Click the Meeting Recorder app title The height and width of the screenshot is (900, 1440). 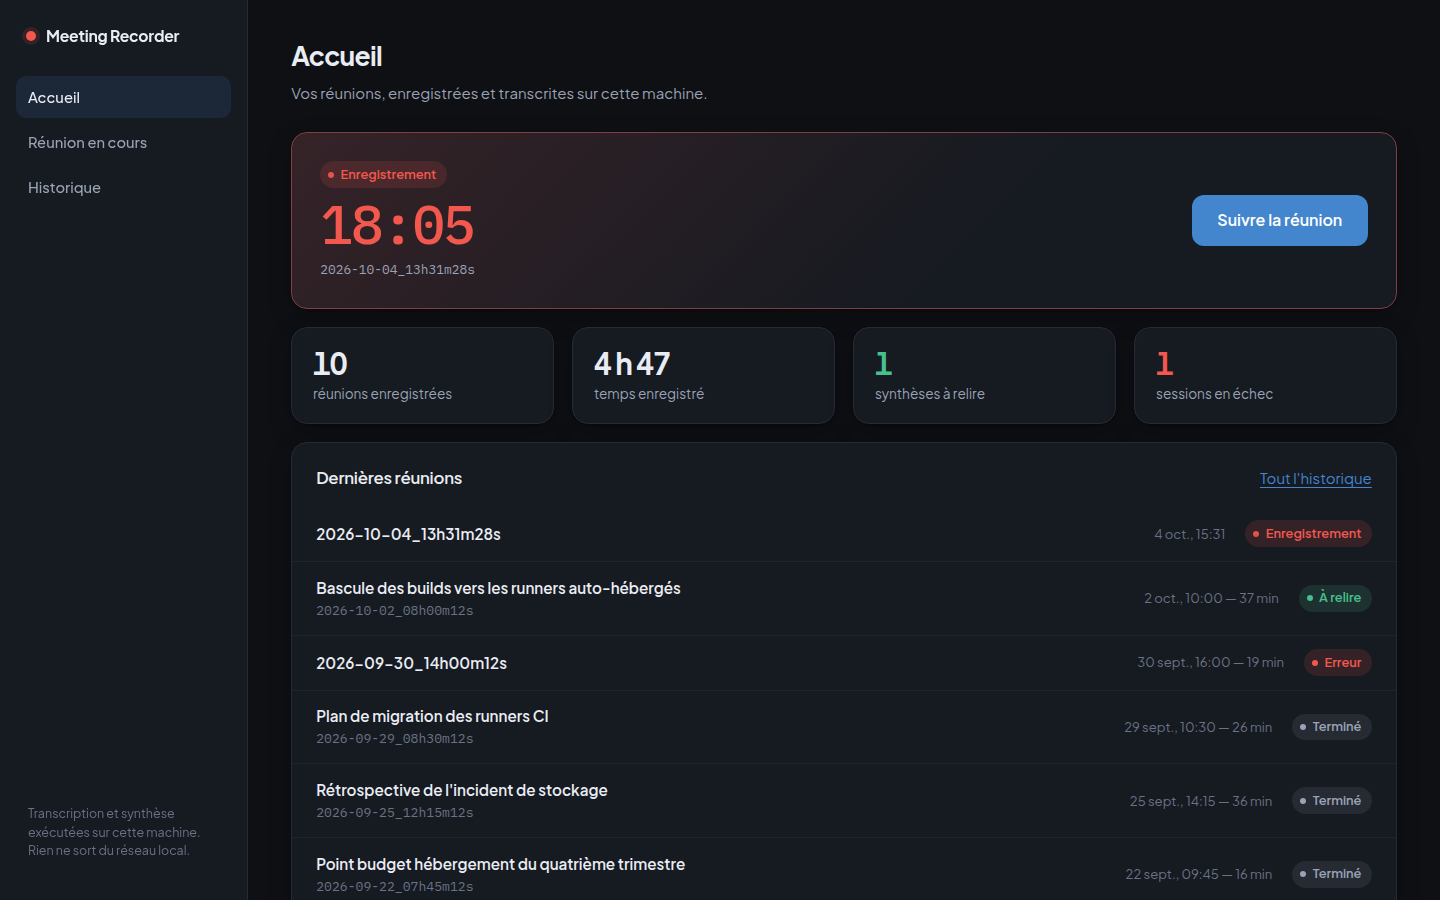pos(112,36)
